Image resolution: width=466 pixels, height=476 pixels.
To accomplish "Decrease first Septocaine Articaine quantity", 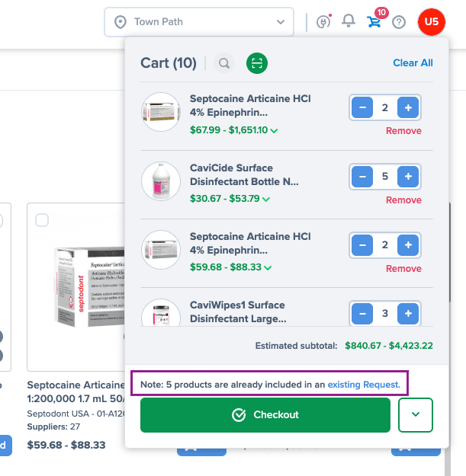I will (x=362, y=107).
